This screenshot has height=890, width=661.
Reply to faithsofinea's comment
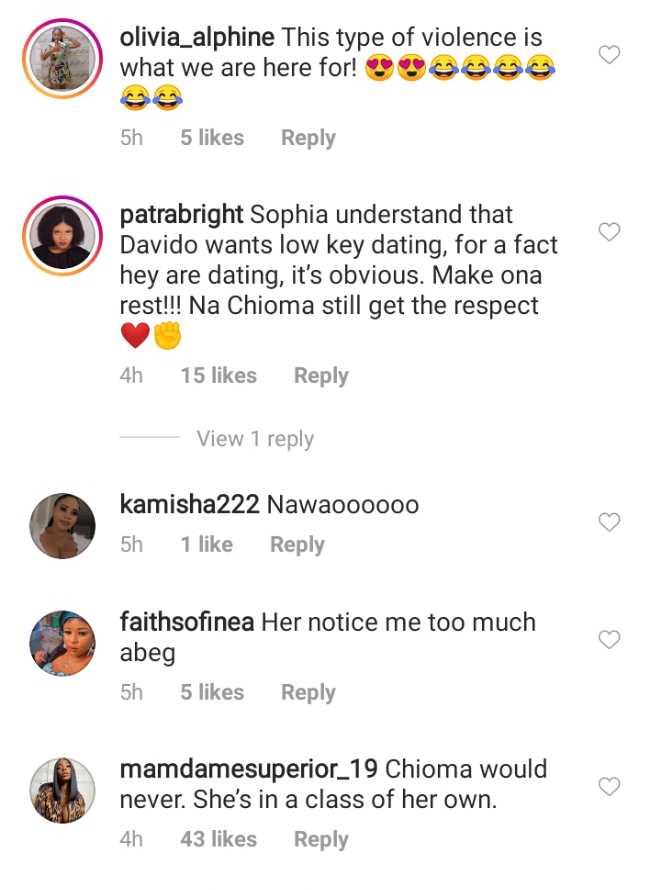pyautogui.click(x=308, y=692)
